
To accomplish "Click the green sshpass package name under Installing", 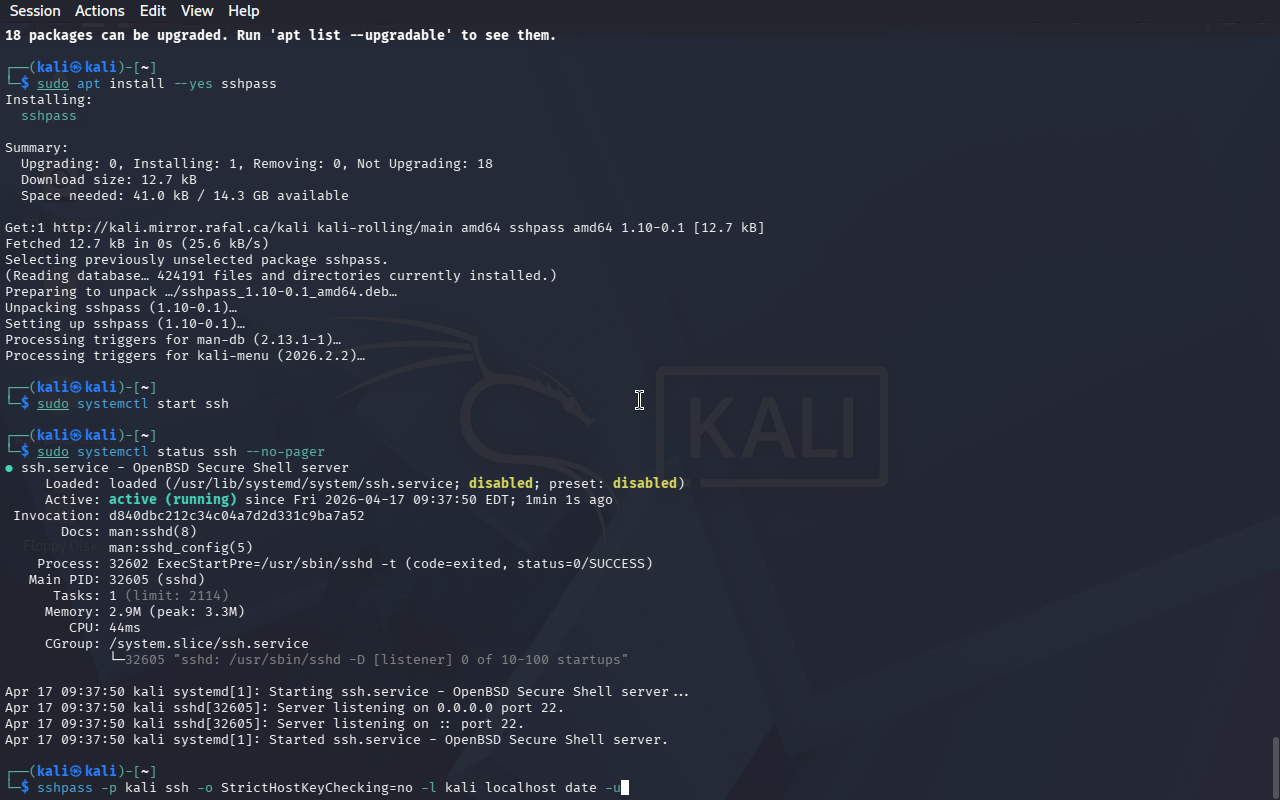I will coord(49,116).
